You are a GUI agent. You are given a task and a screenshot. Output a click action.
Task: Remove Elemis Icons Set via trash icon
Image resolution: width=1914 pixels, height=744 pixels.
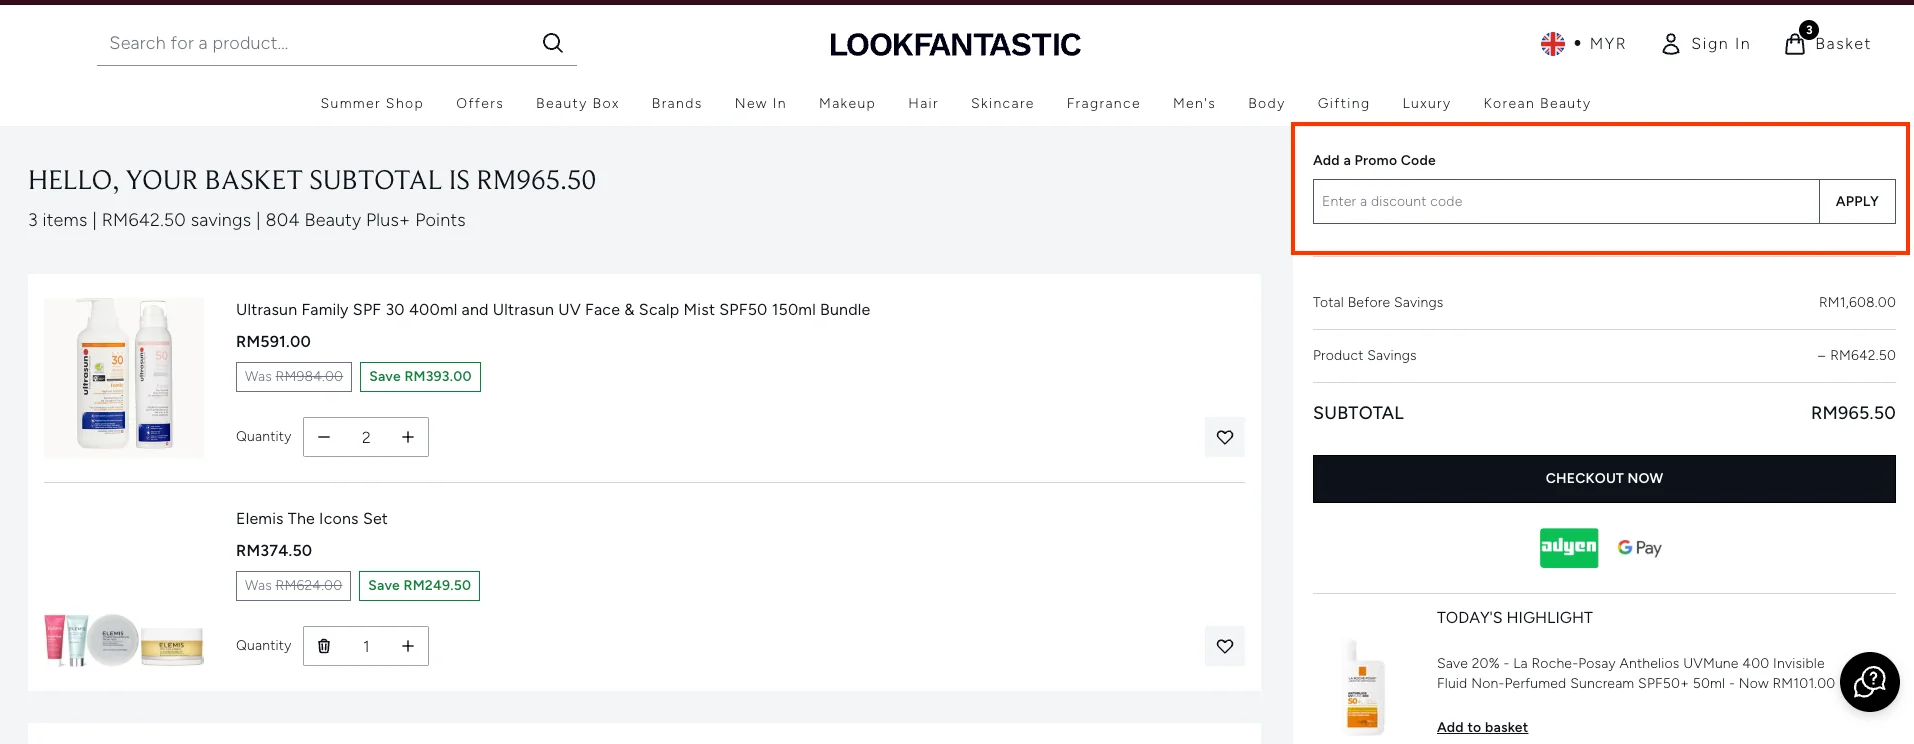tap(324, 646)
